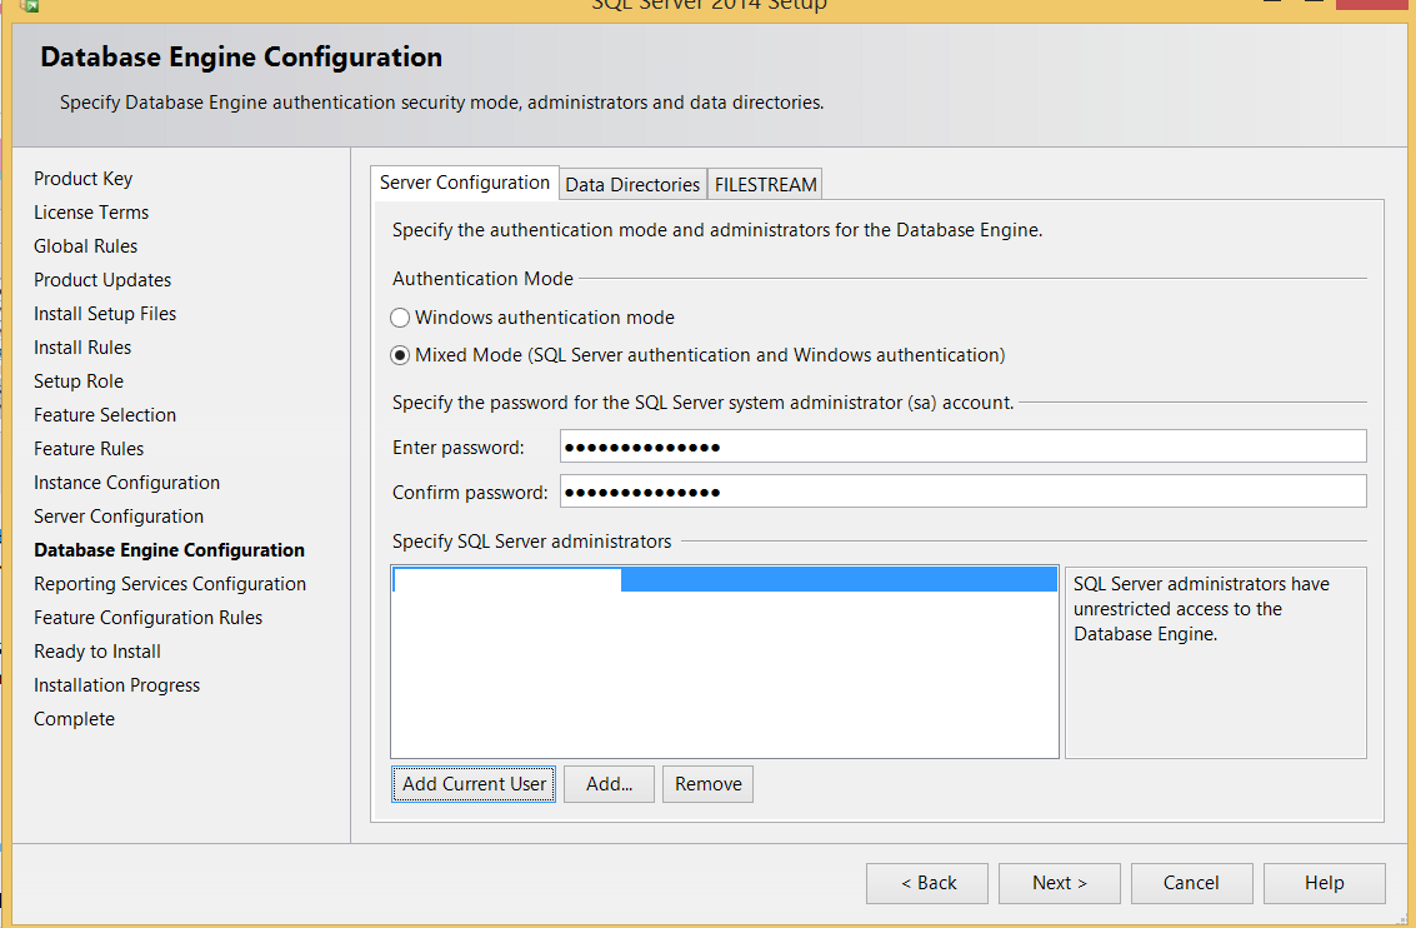Click License Terms step in sidebar
Viewport: 1416px width, 928px height.
click(91, 213)
